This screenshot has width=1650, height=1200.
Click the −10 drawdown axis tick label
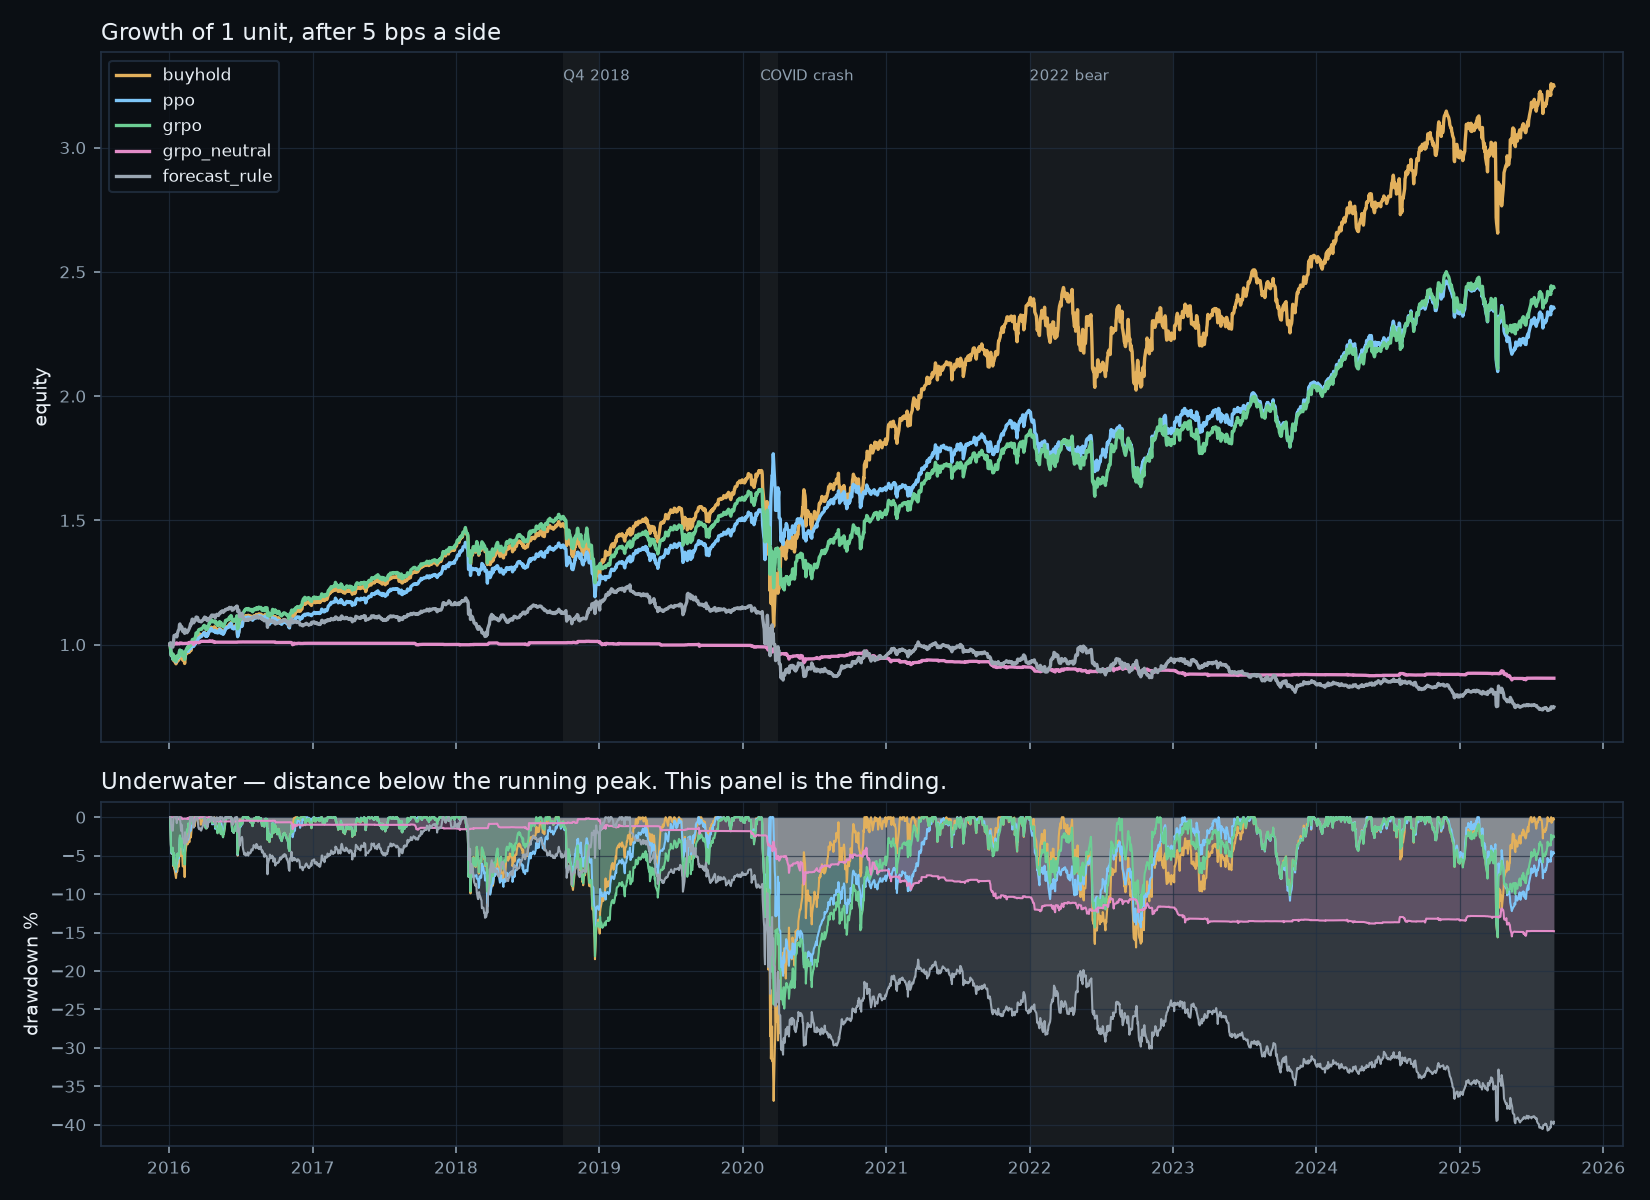tap(70, 895)
